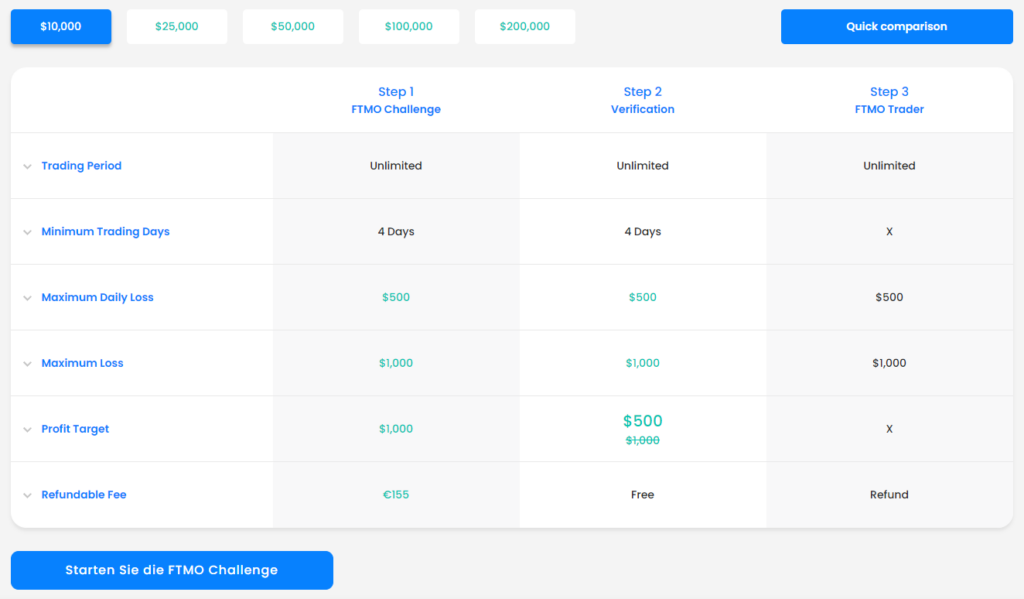Open the $100,000 account size tab
1024x599 pixels.
point(409,27)
